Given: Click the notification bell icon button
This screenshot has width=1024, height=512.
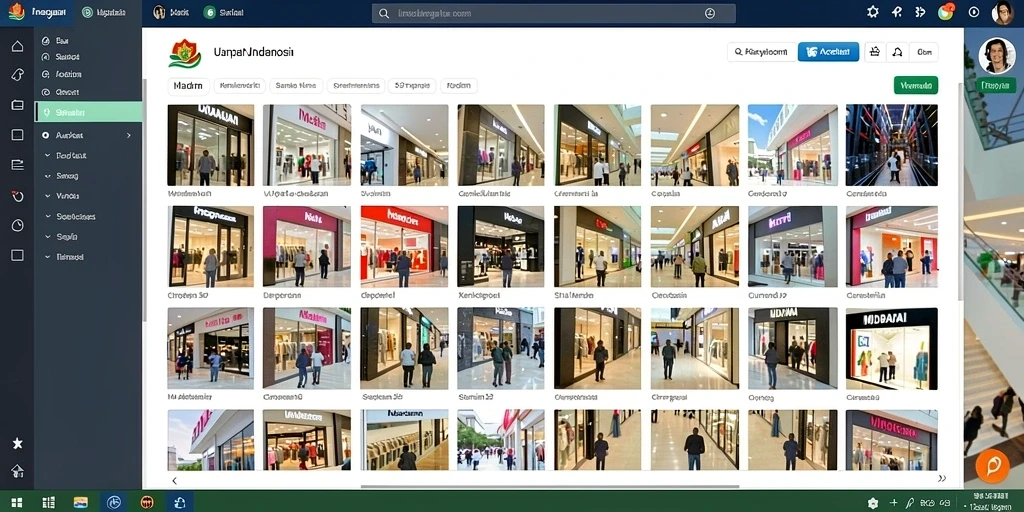Looking at the screenshot, I should click(x=897, y=52).
